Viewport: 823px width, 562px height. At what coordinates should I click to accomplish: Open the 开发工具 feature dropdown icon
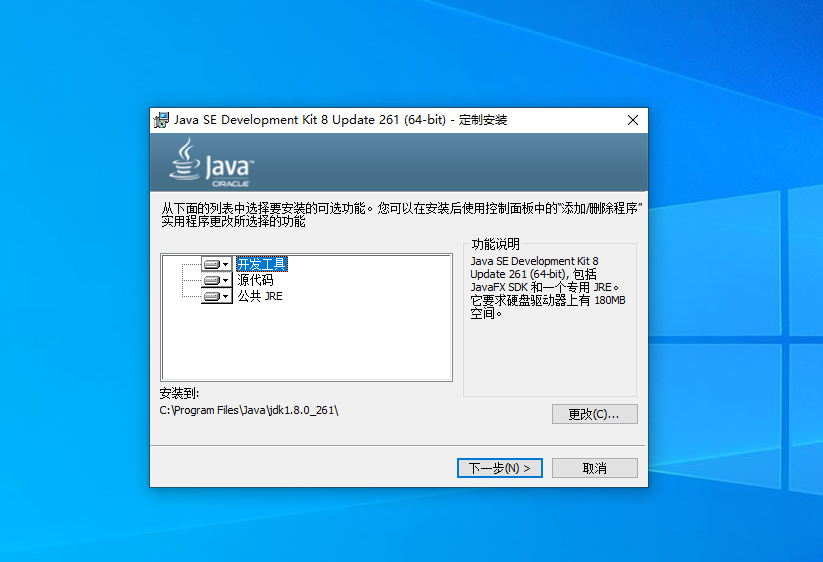(x=217, y=264)
